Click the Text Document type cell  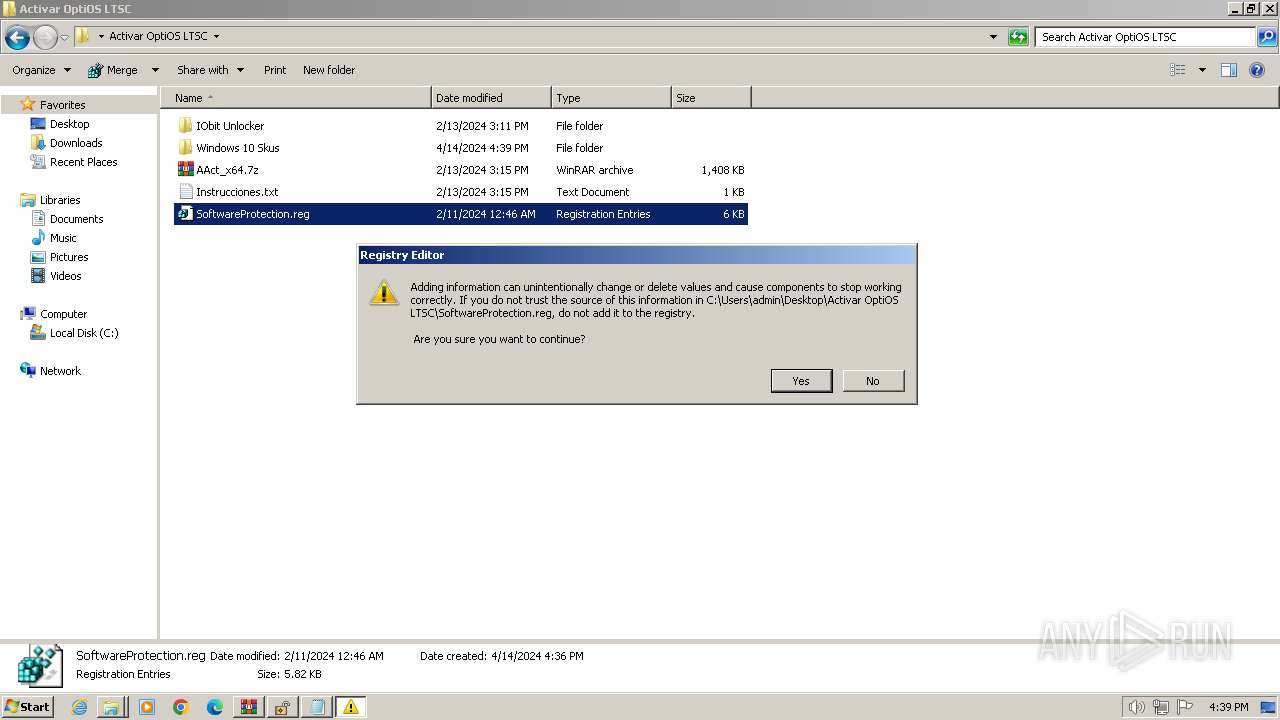(x=593, y=192)
